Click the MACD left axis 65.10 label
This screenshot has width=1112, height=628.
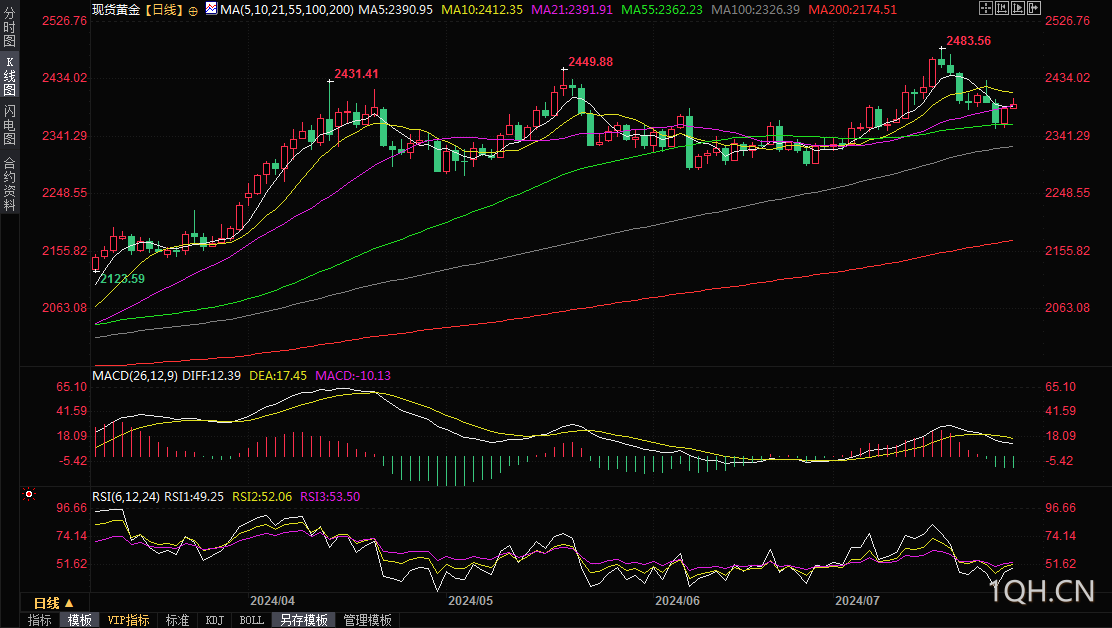pyautogui.click(x=72, y=387)
